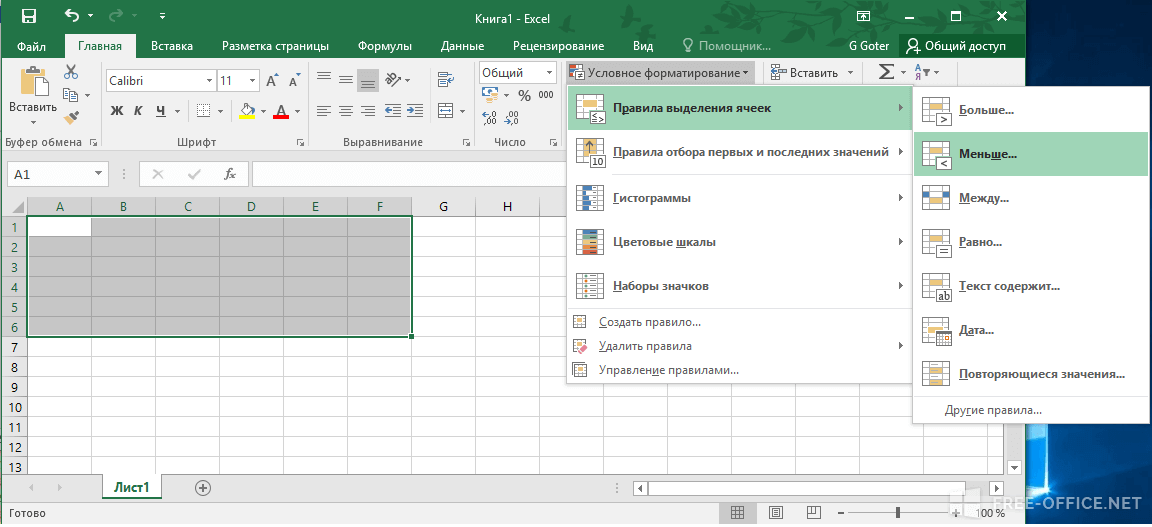Align cell content to the bottom
1152x527 pixels.
click(x=368, y=80)
